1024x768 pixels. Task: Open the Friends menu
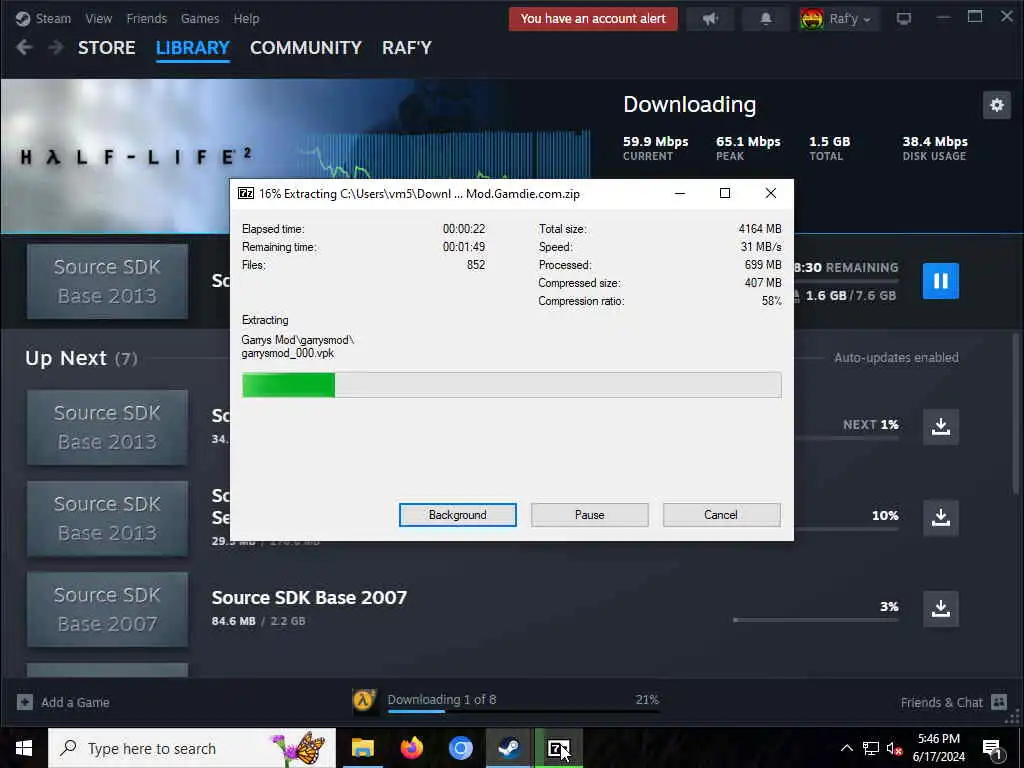pyautogui.click(x=146, y=18)
